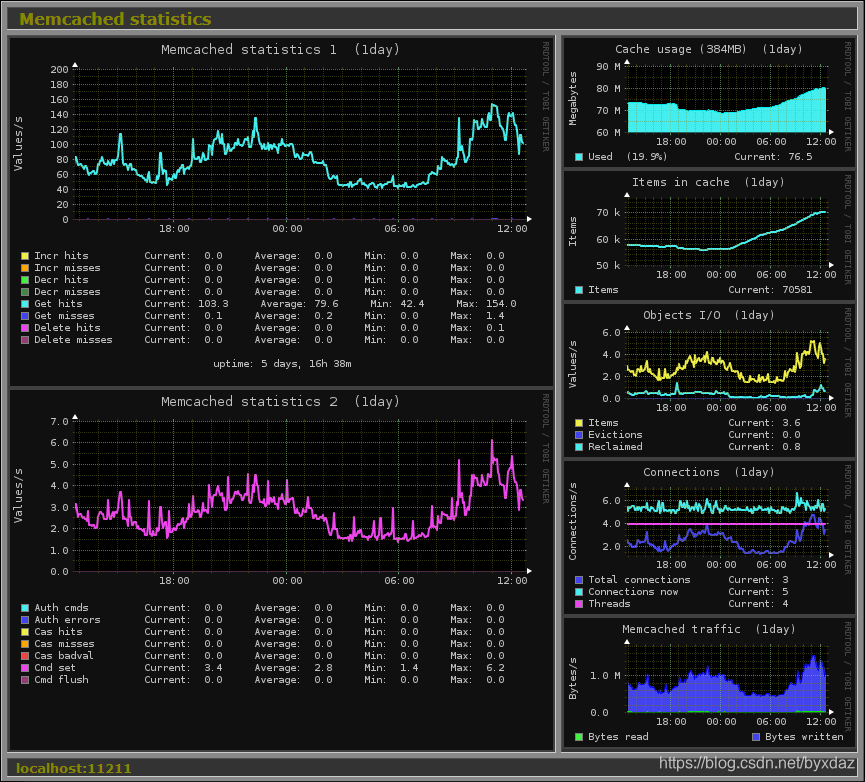The image size is (865, 782).
Task: Click the Objects I/O (1day) title
Action: 709,315
